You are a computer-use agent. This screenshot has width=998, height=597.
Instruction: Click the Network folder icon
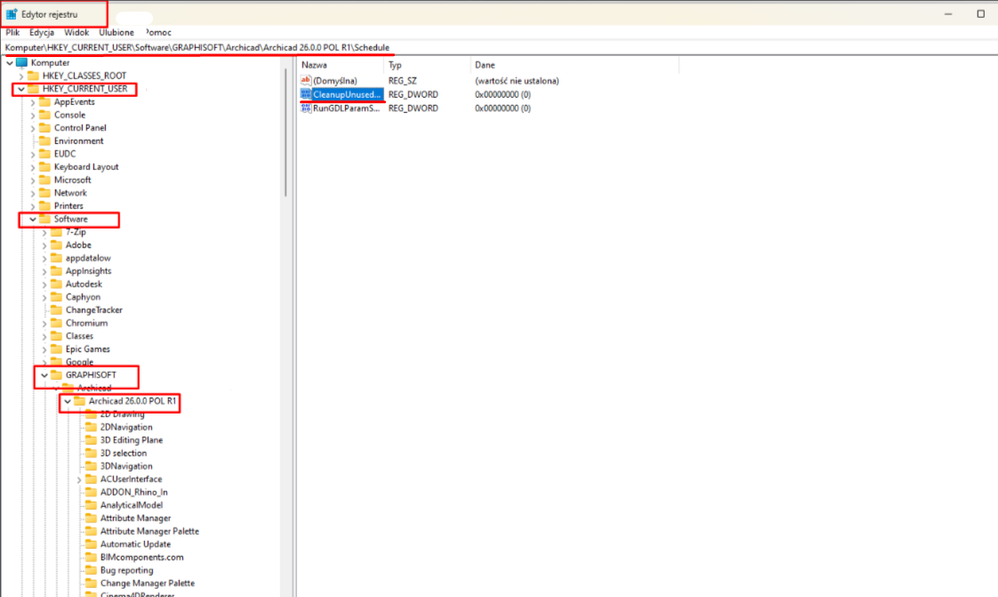[45, 193]
